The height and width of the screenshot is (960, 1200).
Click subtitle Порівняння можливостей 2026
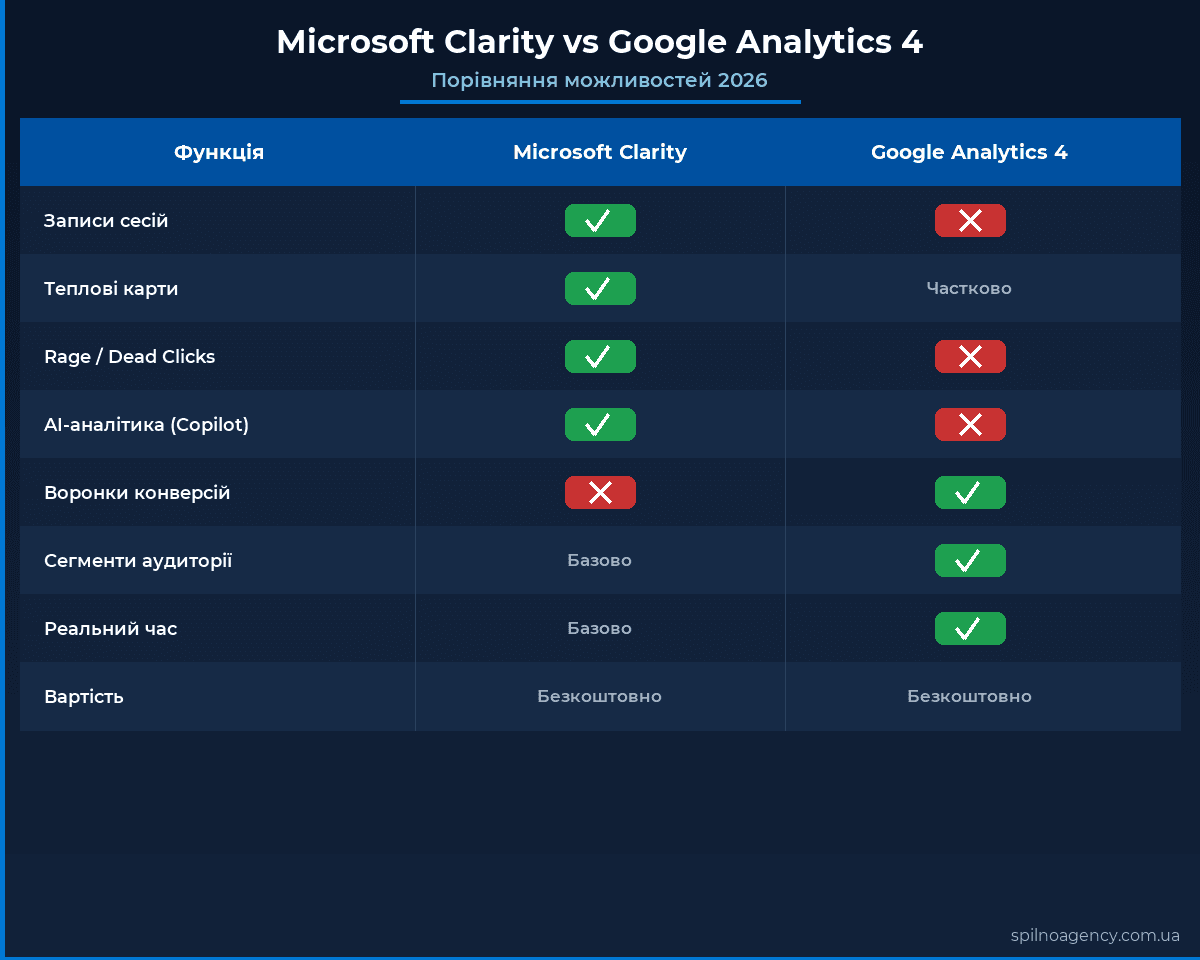click(x=600, y=80)
